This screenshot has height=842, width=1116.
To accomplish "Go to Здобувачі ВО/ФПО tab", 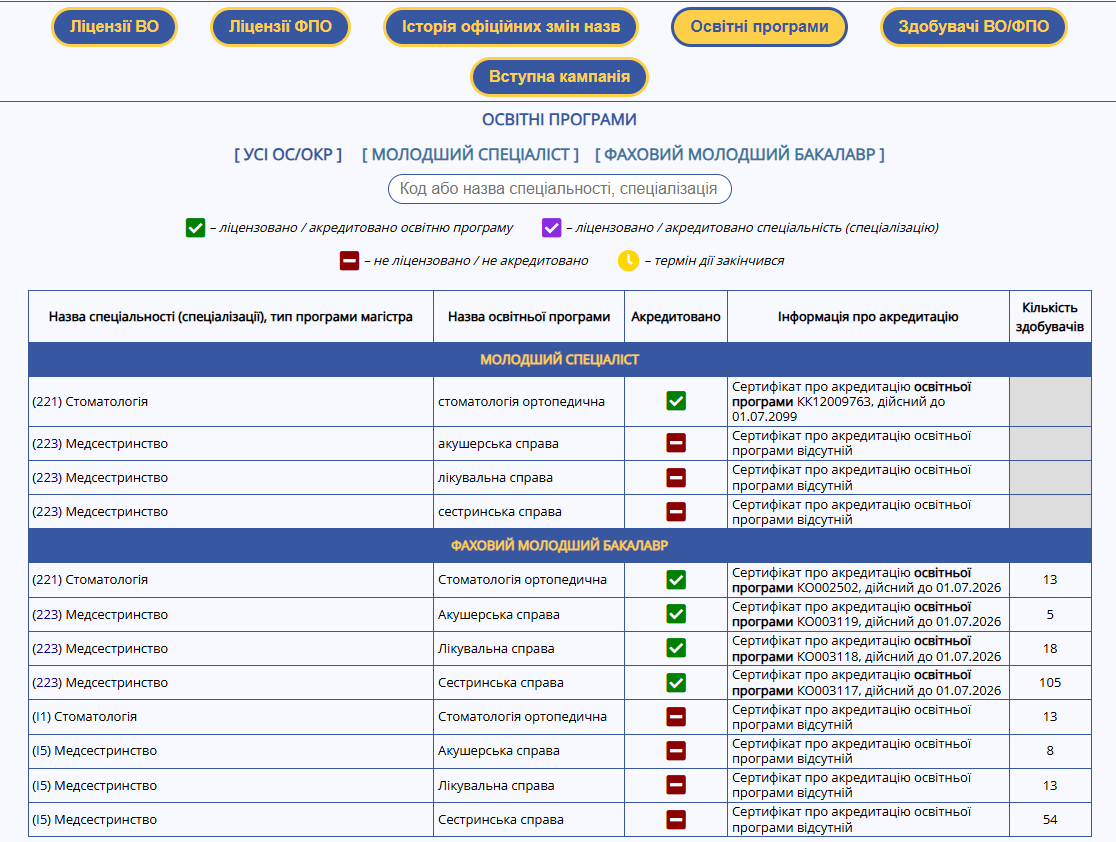I will click(973, 27).
